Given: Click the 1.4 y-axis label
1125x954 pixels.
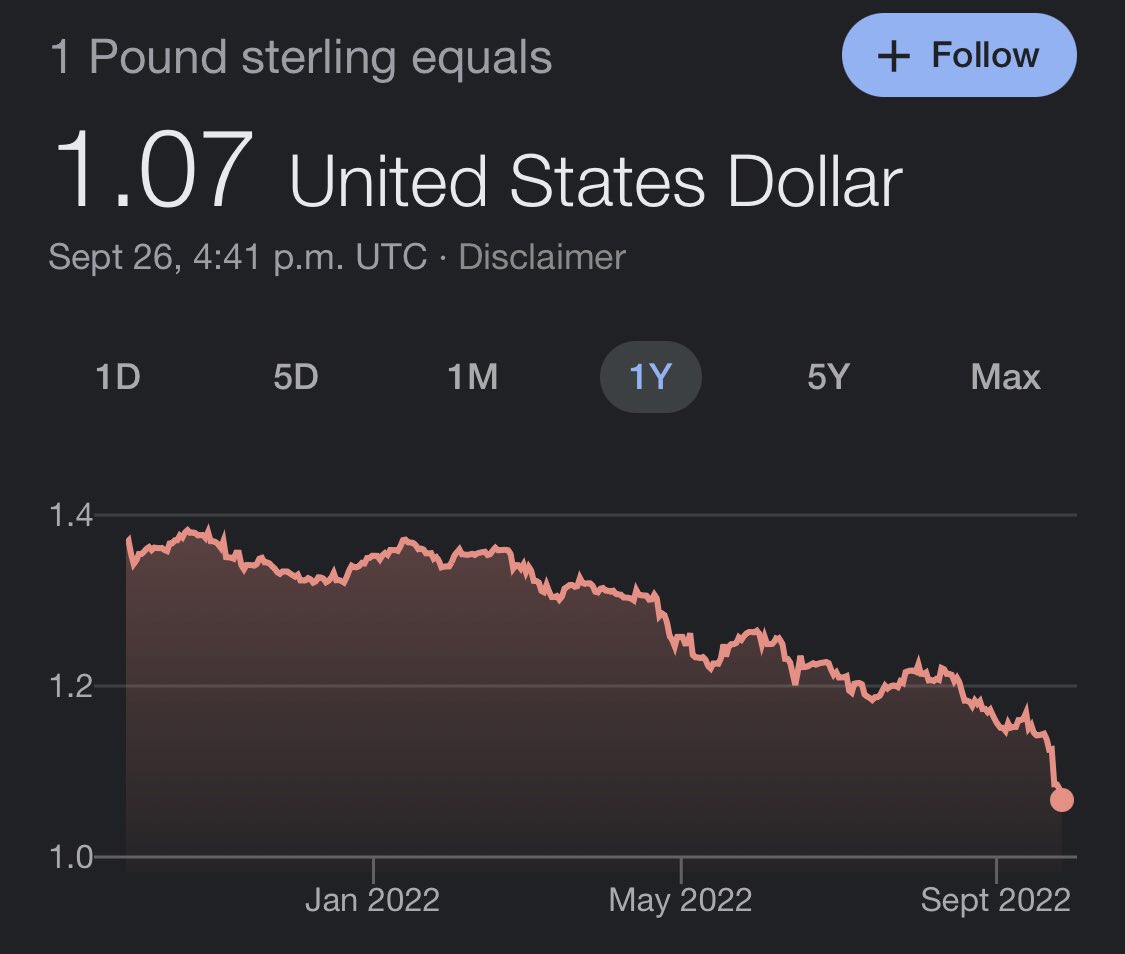Looking at the screenshot, I should pos(70,516).
